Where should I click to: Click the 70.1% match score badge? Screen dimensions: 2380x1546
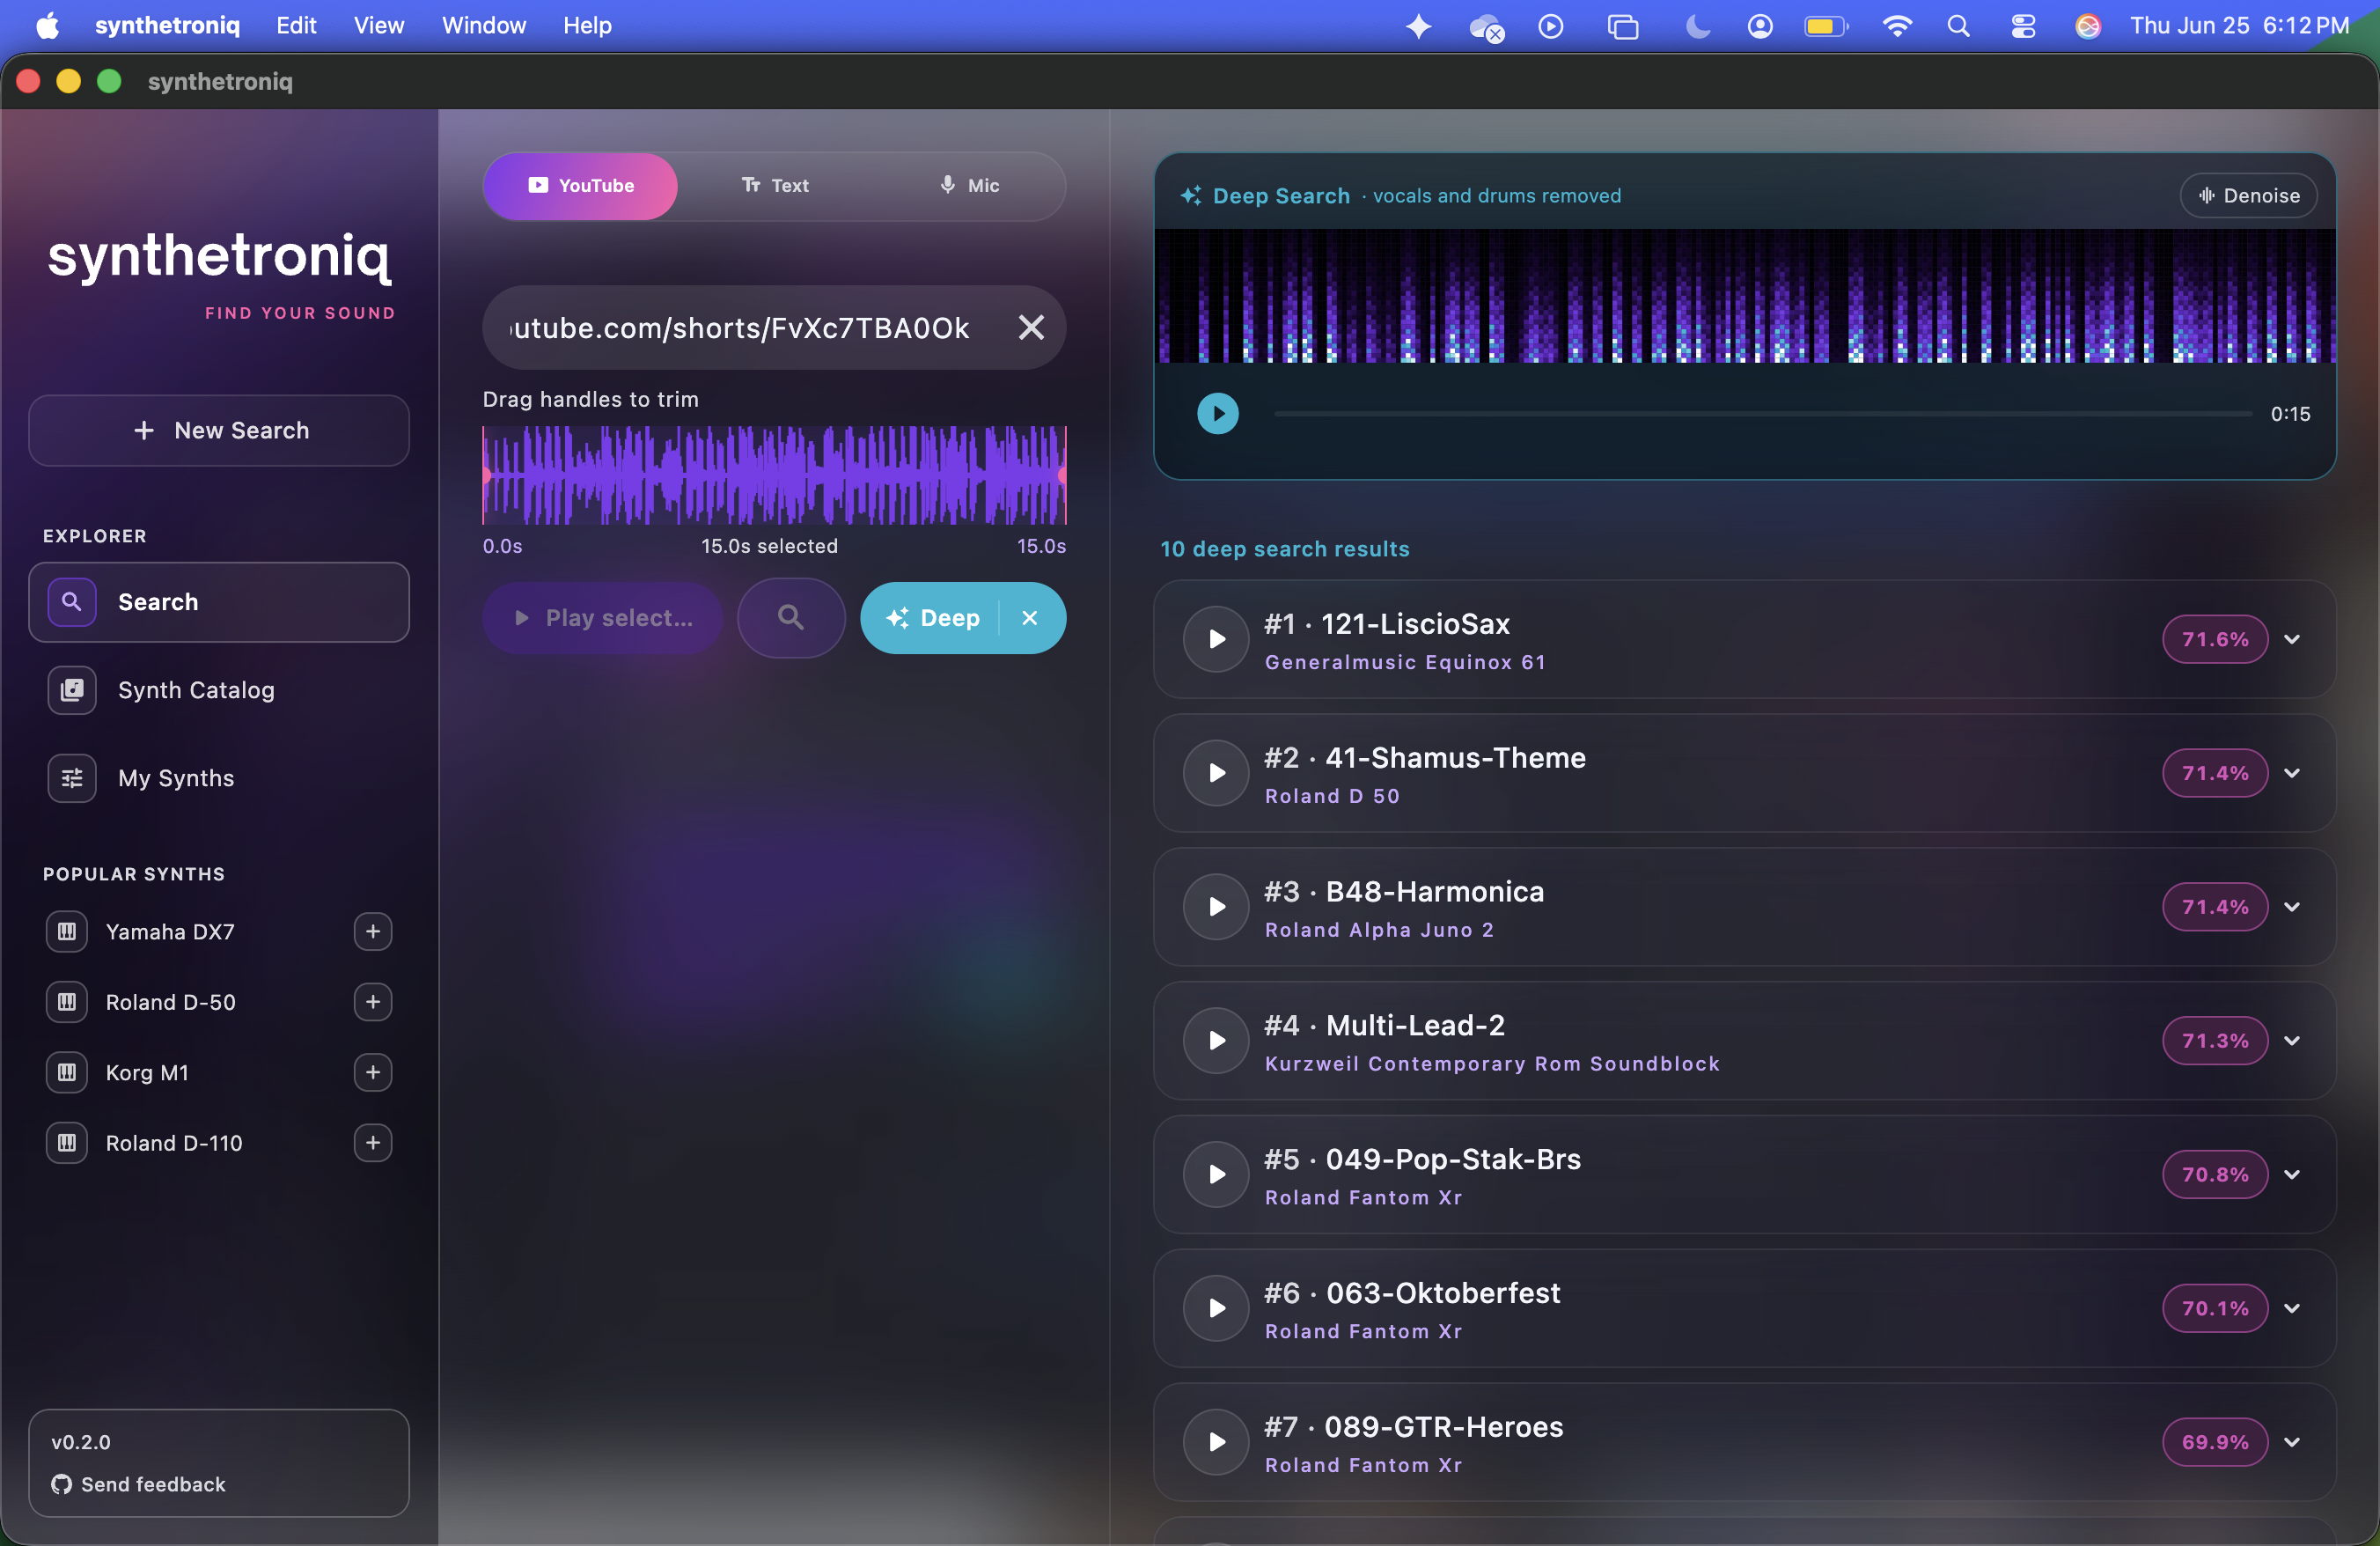click(2215, 1308)
